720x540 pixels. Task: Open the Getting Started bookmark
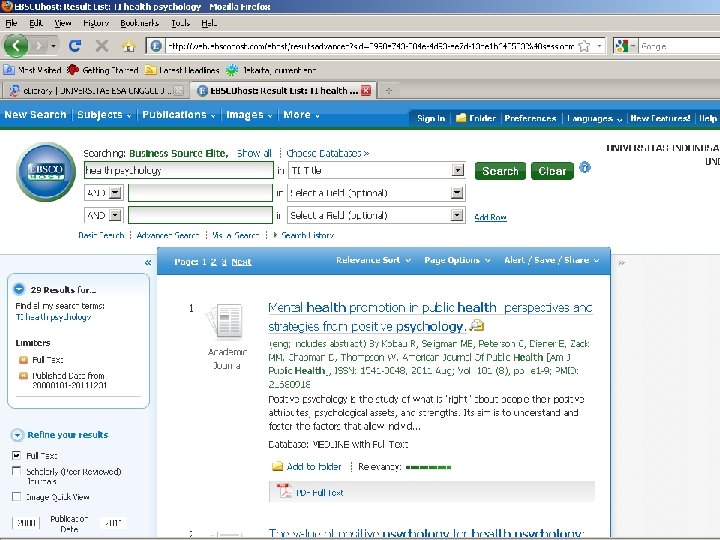click(103, 70)
